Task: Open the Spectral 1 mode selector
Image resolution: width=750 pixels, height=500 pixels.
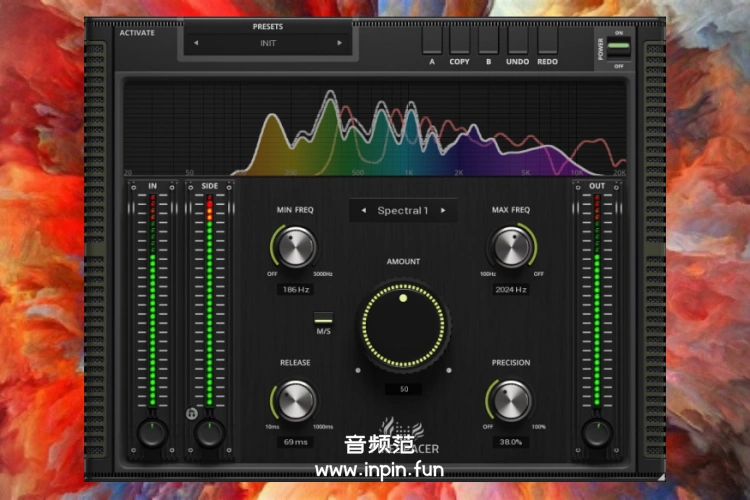Action: (x=403, y=211)
